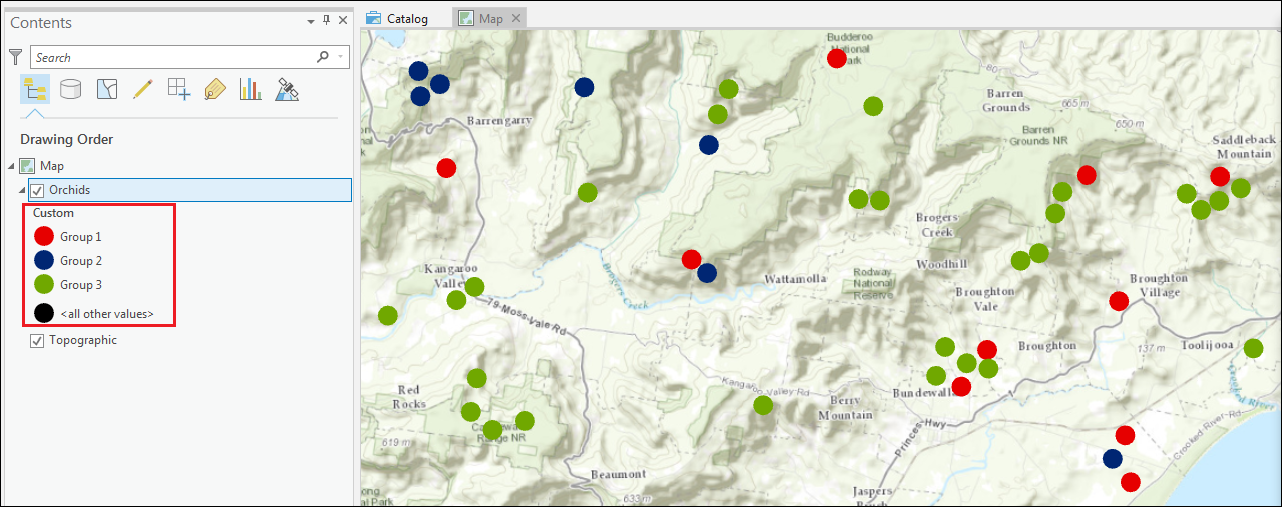Select List By Drawing Order icon
1282x507 pixels.
coord(34,89)
